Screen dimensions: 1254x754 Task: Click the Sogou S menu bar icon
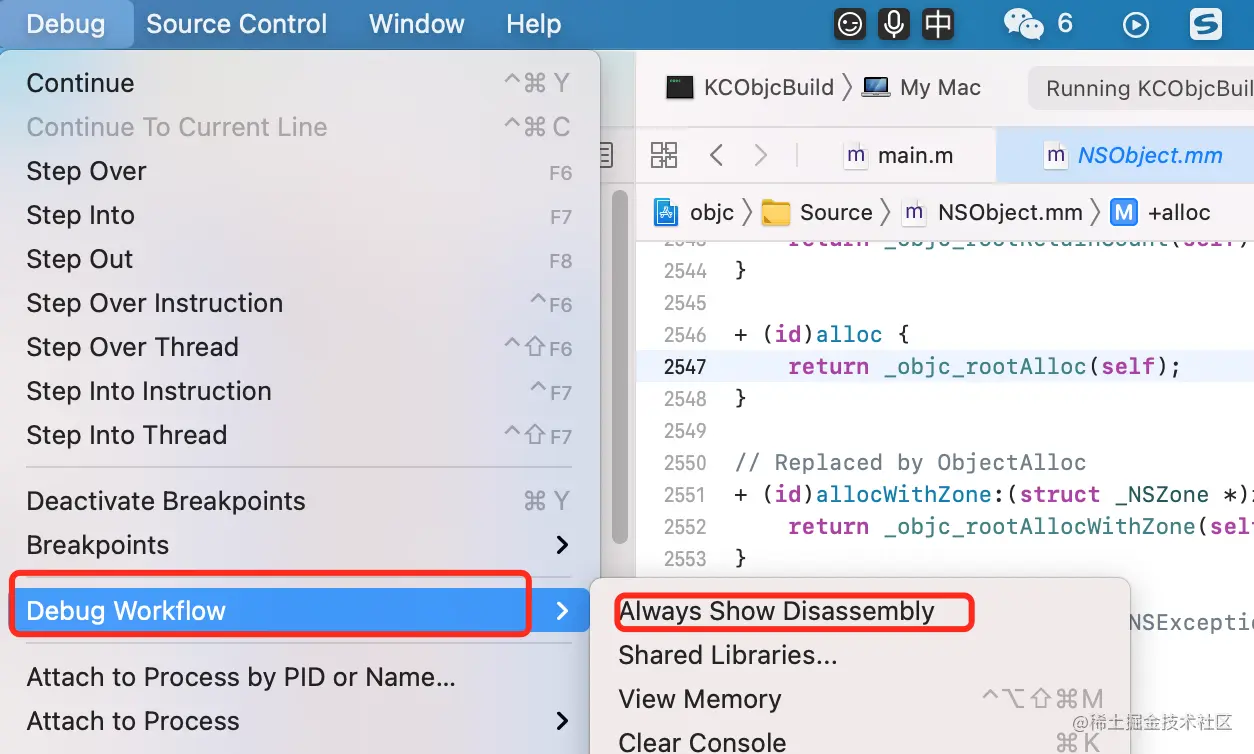tap(1206, 24)
